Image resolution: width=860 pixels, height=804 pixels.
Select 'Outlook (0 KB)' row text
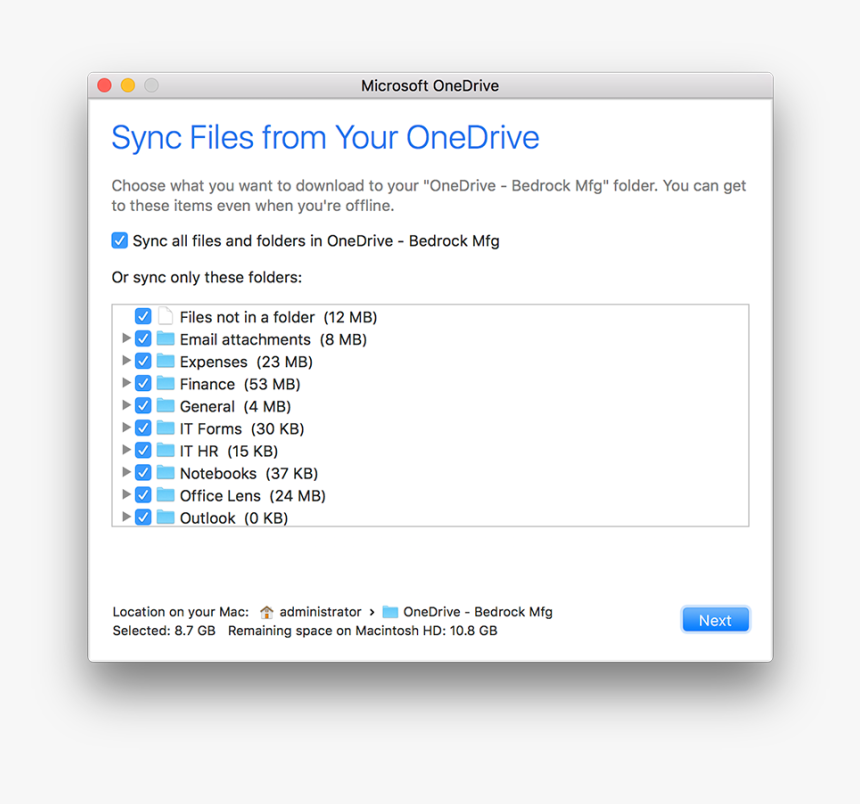[234, 518]
